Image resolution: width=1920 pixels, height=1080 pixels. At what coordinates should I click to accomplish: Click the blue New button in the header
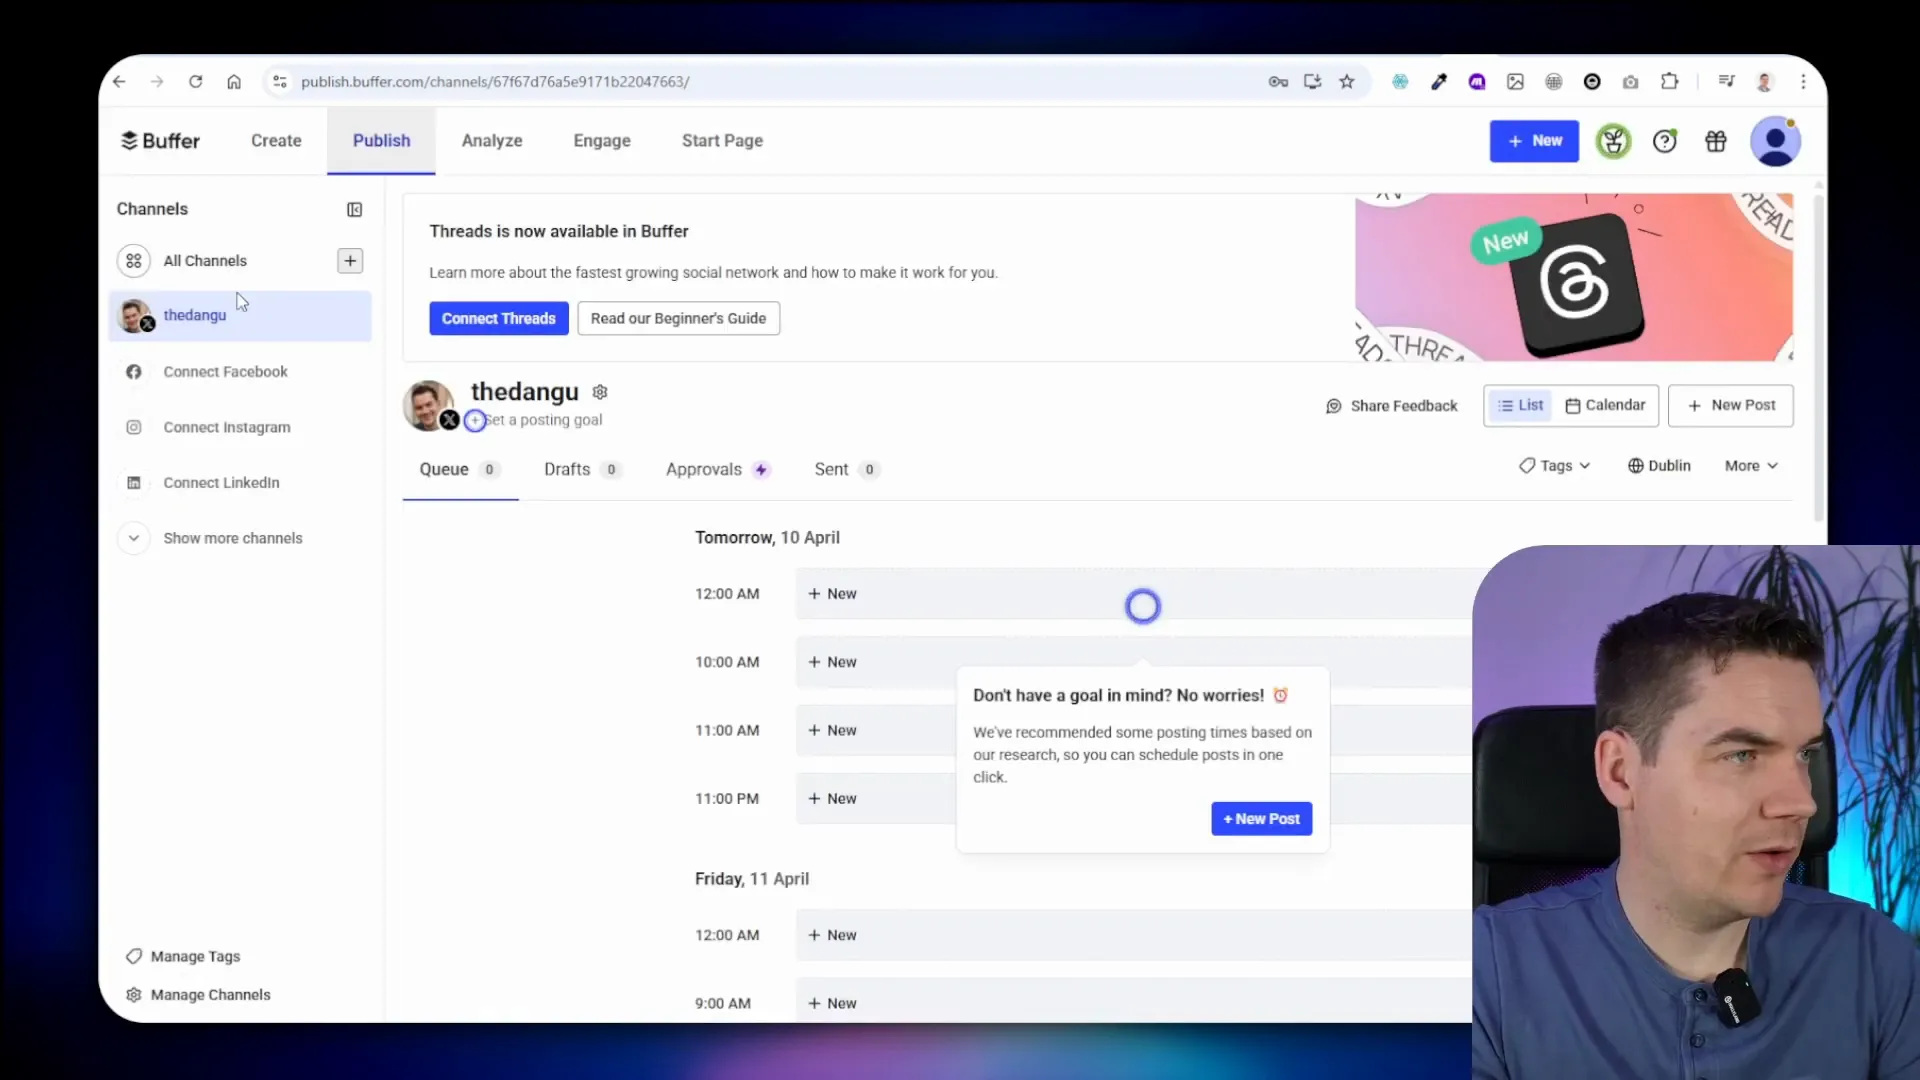[1534, 141]
